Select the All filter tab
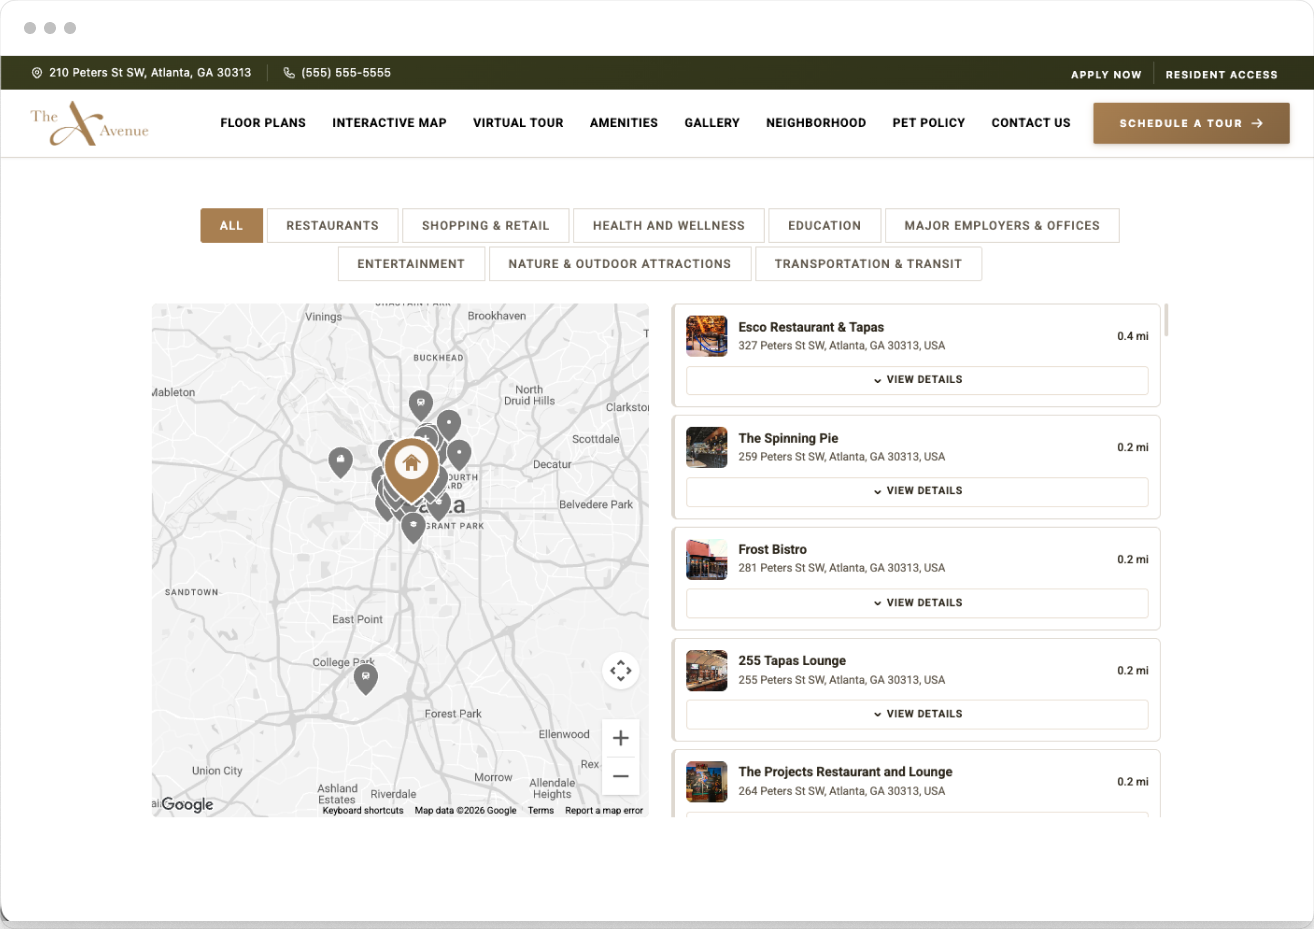 pyautogui.click(x=231, y=226)
